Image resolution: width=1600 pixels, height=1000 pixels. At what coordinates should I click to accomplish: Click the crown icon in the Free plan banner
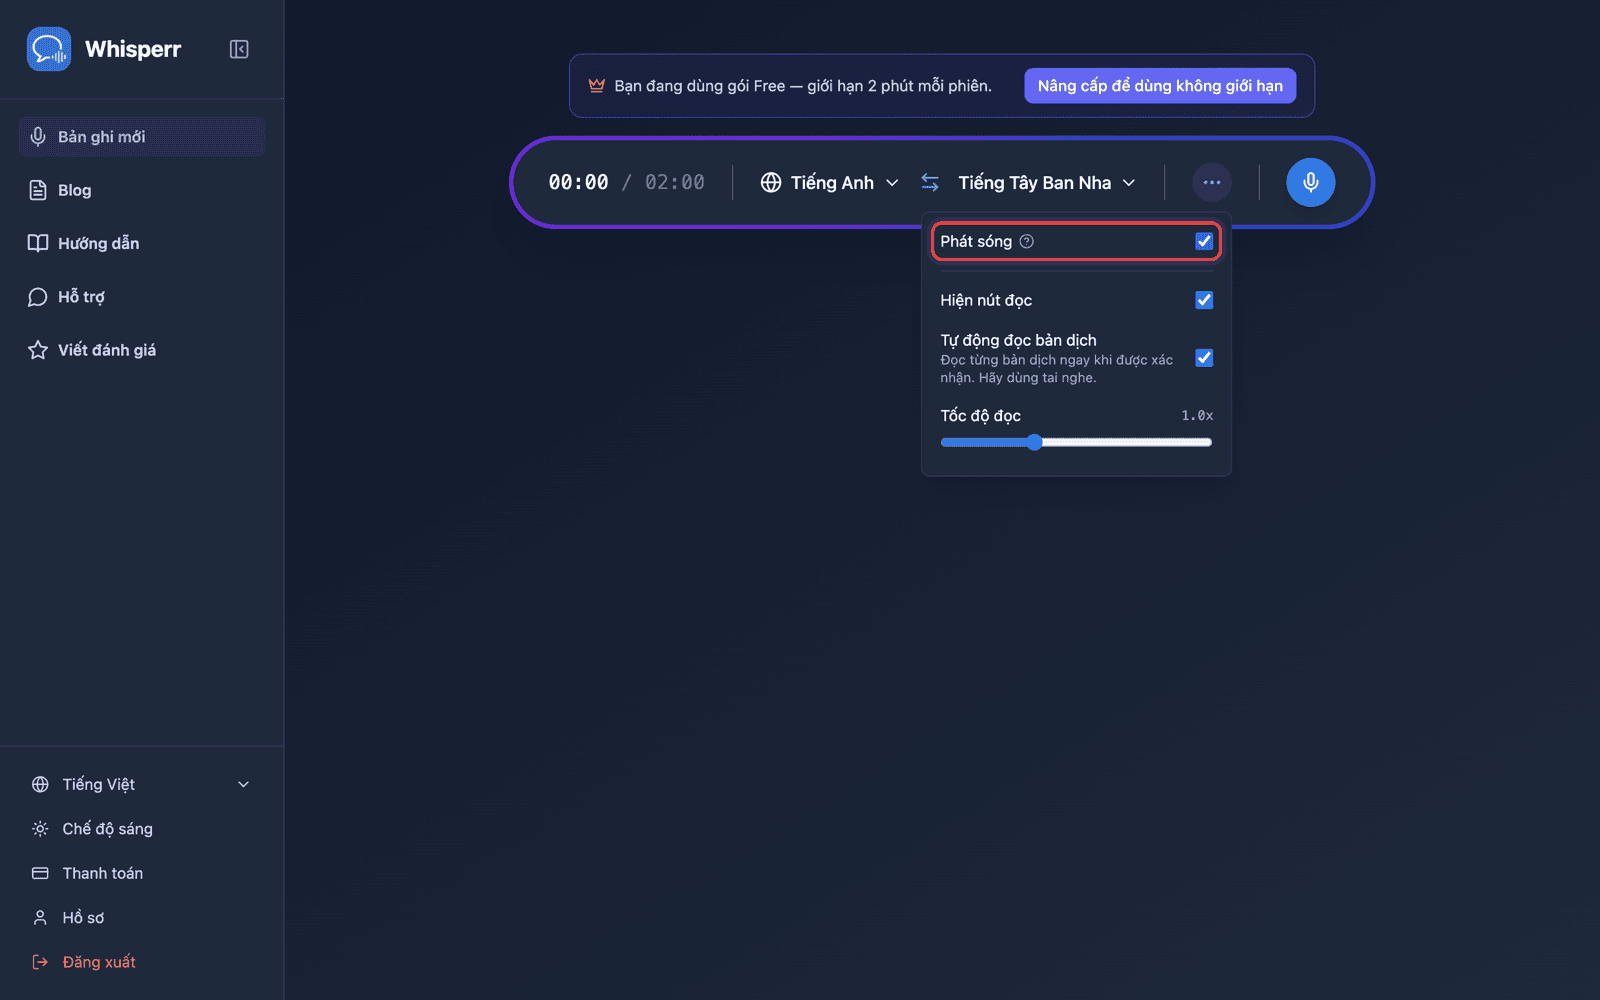coord(597,86)
